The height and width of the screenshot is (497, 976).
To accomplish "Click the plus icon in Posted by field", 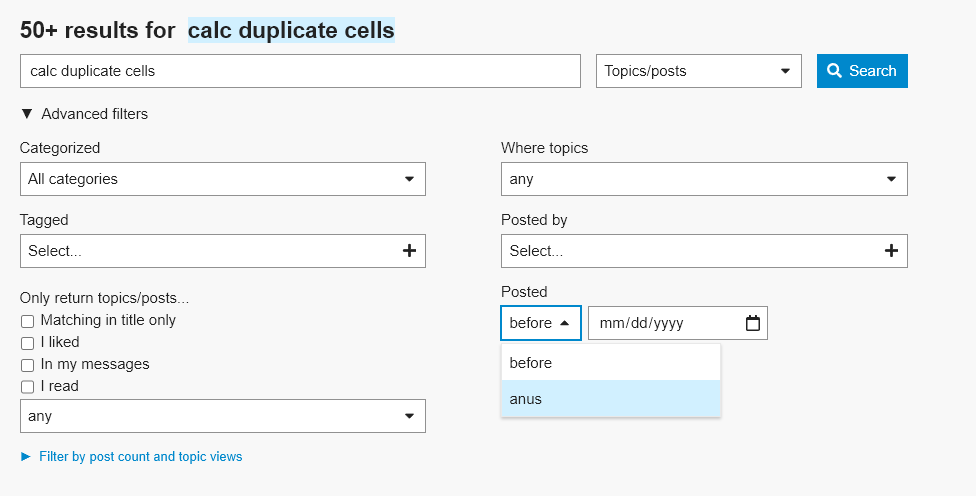I will tap(891, 251).
